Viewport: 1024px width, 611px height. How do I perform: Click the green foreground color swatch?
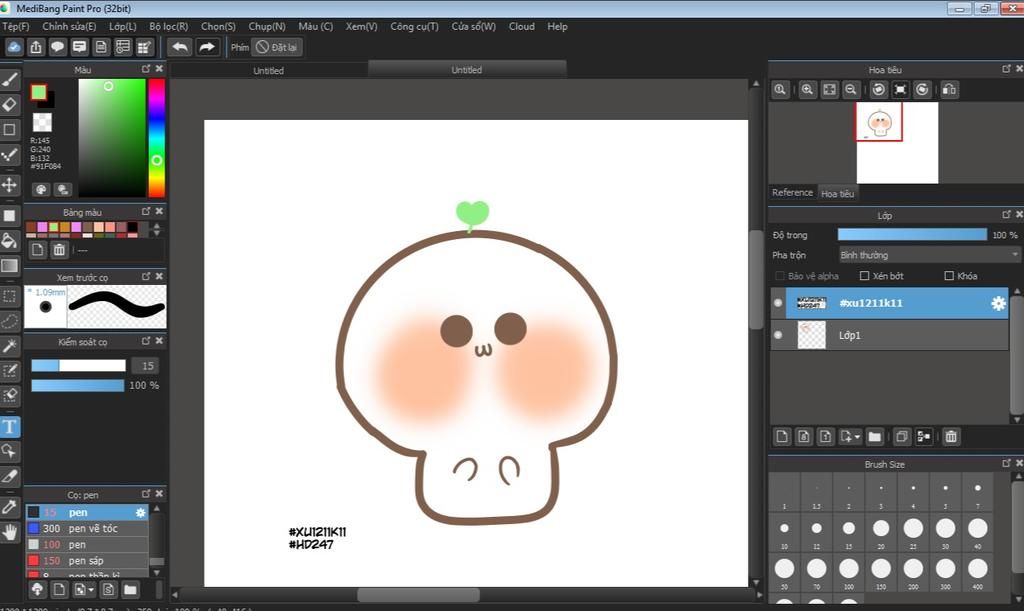click(x=39, y=93)
